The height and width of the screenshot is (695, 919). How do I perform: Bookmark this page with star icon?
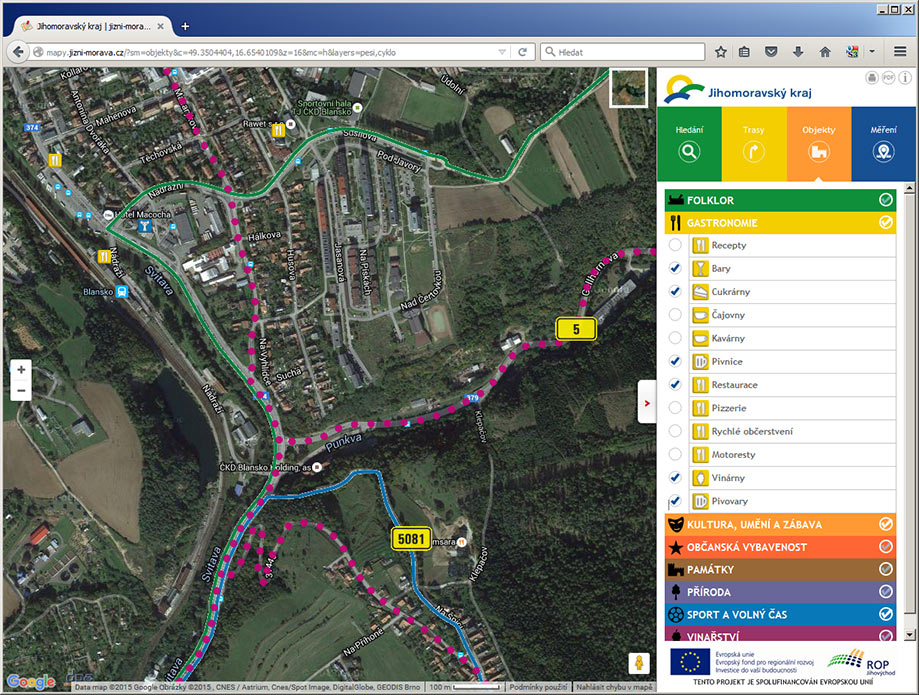[720, 52]
